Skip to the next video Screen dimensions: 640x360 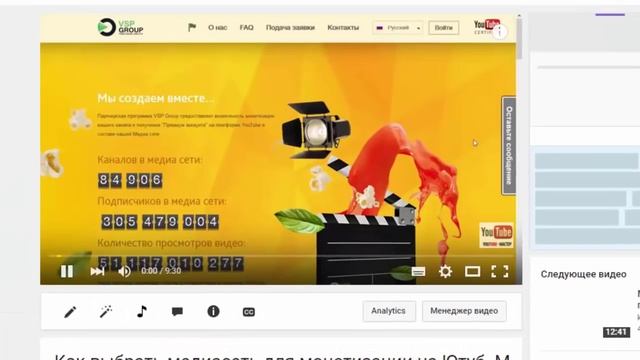[x=97, y=271]
